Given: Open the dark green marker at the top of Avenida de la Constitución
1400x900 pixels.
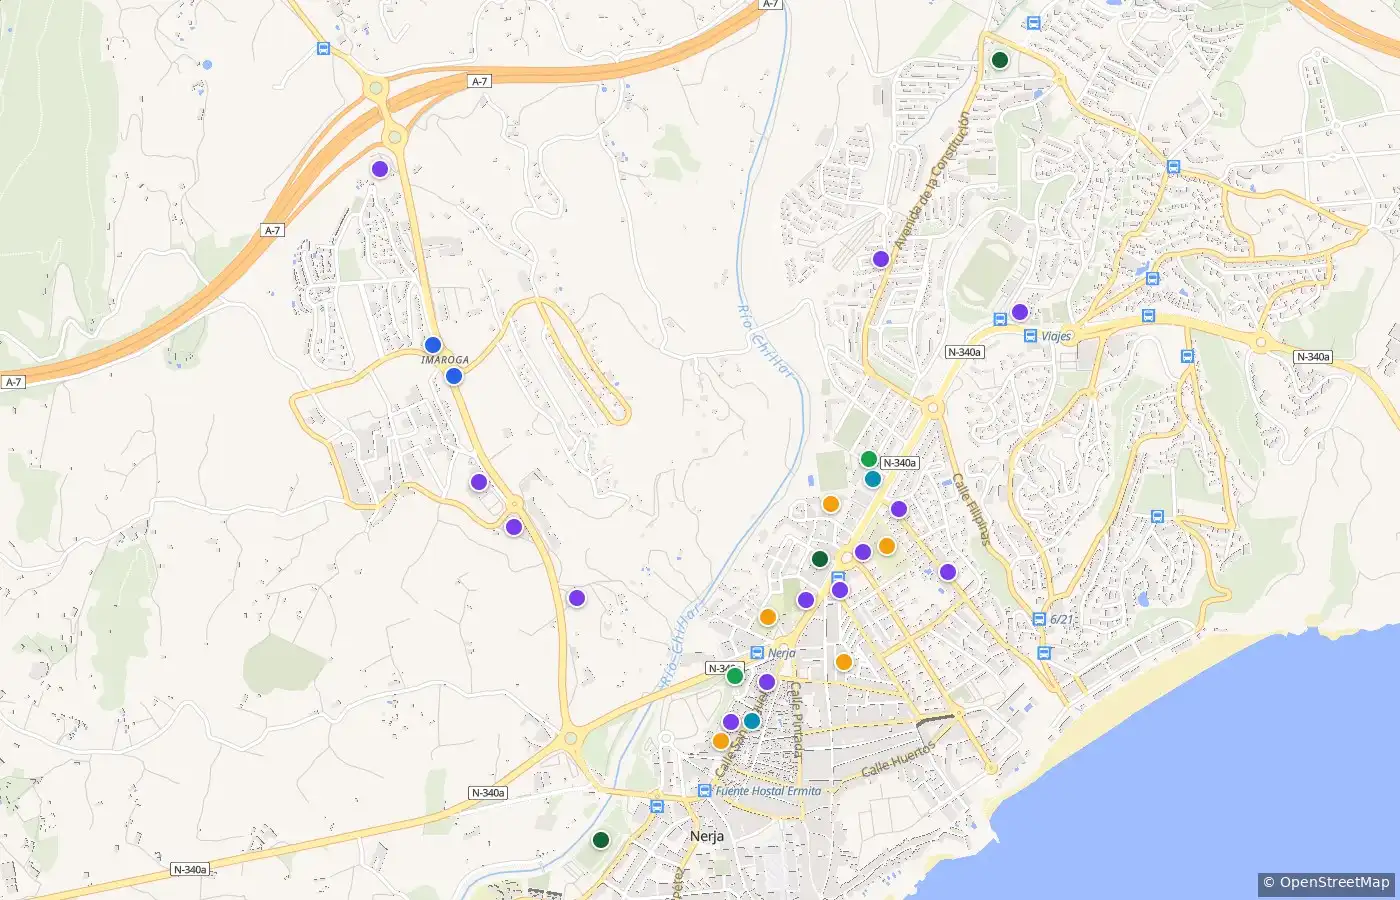Looking at the screenshot, I should (x=999, y=60).
